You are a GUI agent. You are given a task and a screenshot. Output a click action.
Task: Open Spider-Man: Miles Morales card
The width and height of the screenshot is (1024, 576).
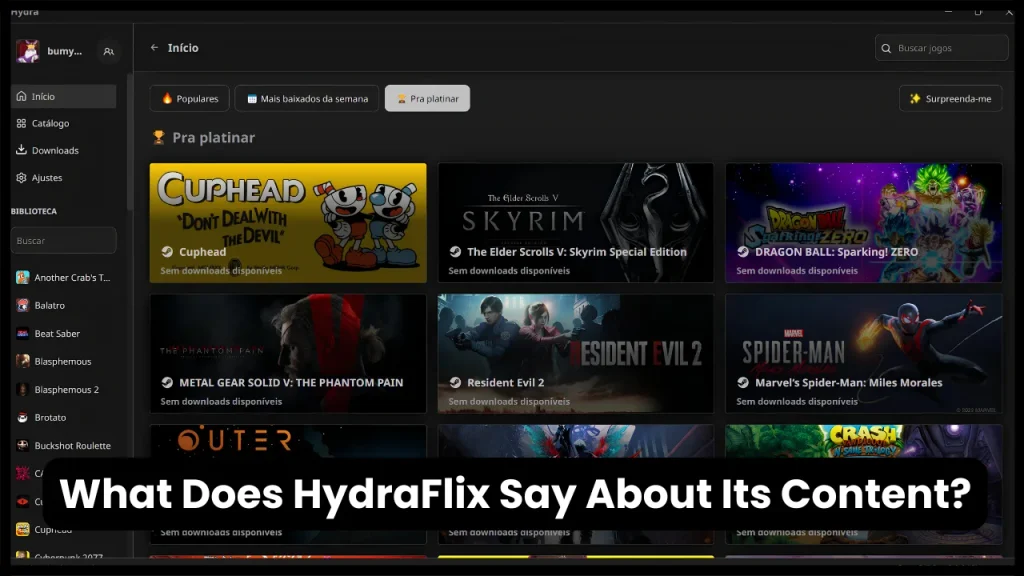863,353
